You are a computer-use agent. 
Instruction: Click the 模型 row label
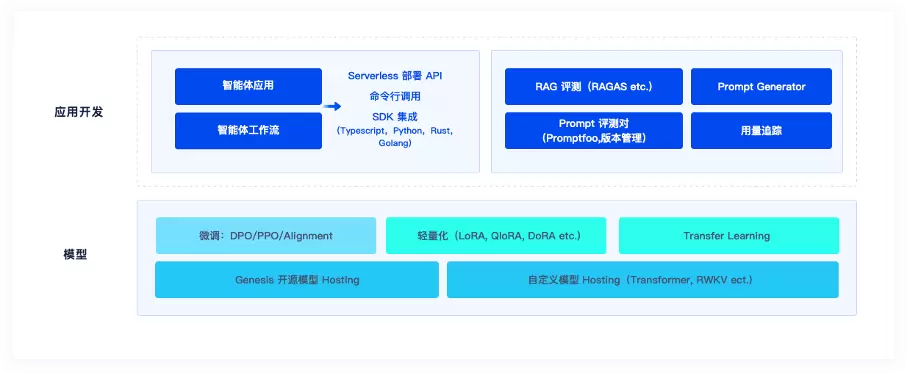click(75, 254)
